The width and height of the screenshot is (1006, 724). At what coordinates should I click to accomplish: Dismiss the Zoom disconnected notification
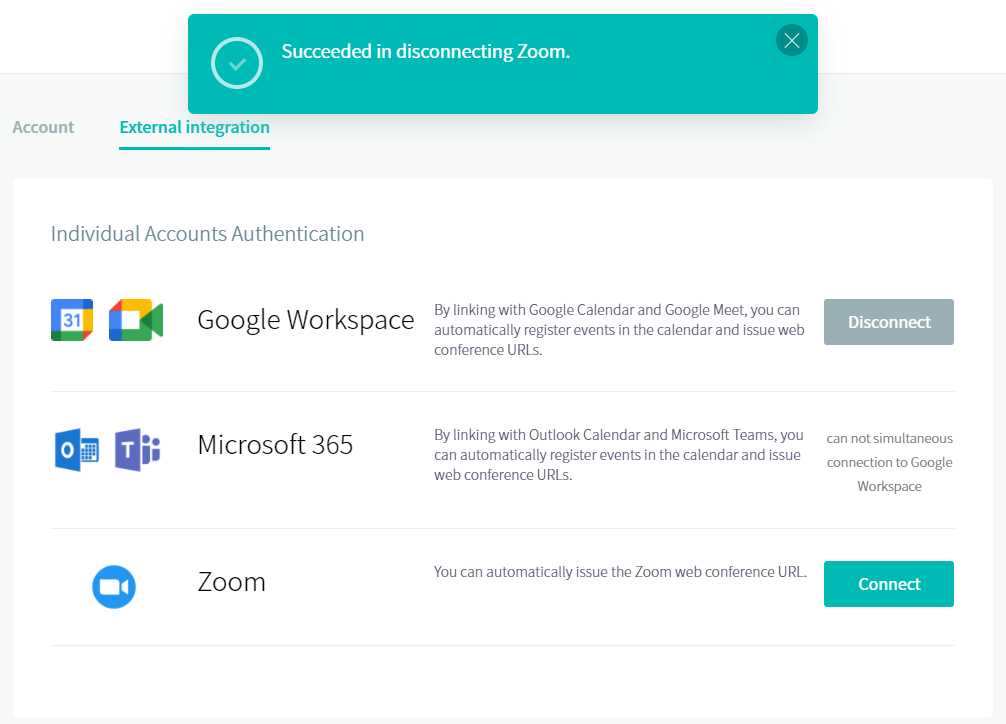click(x=791, y=41)
